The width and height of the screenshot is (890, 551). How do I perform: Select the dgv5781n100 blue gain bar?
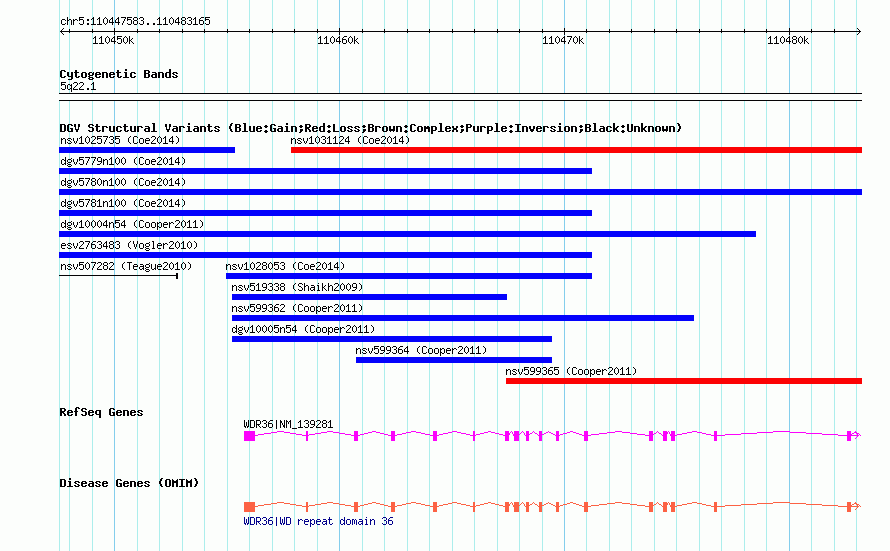[x=325, y=213]
